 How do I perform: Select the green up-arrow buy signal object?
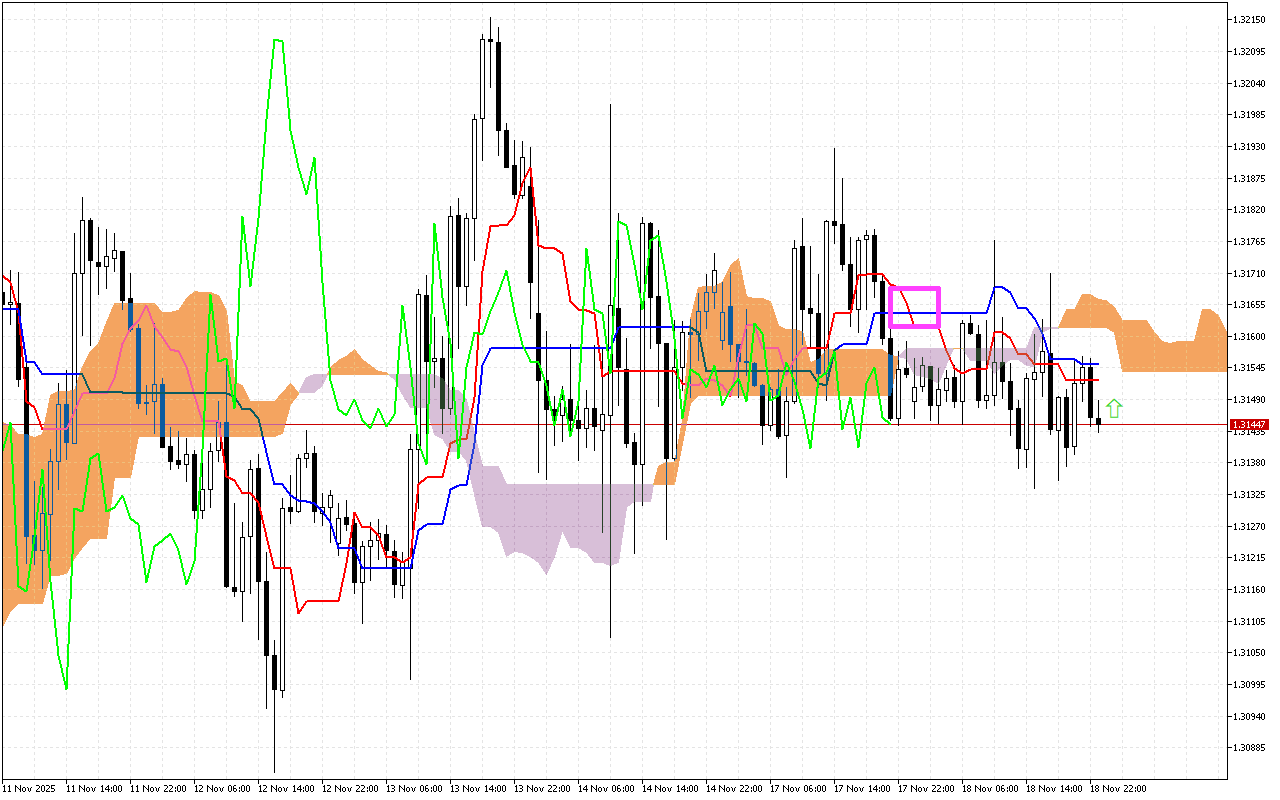[1114, 408]
